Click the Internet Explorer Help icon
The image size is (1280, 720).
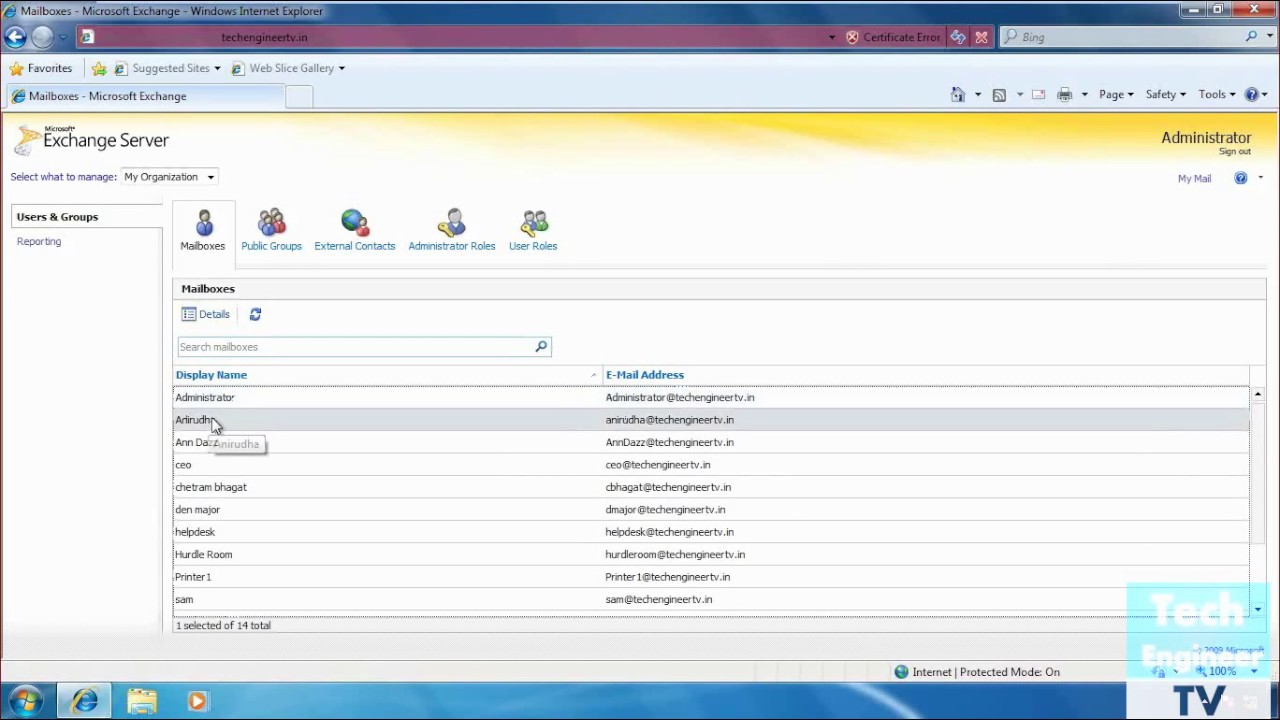pyautogui.click(x=1251, y=94)
